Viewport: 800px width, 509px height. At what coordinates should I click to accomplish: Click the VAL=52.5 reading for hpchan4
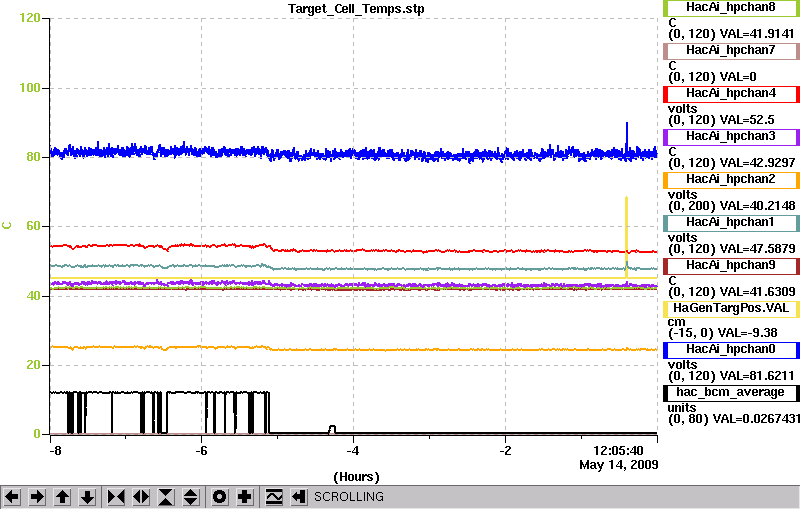pos(746,120)
